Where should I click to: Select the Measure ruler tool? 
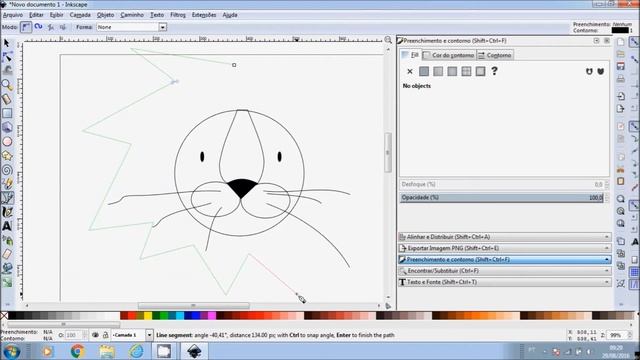(7, 99)
